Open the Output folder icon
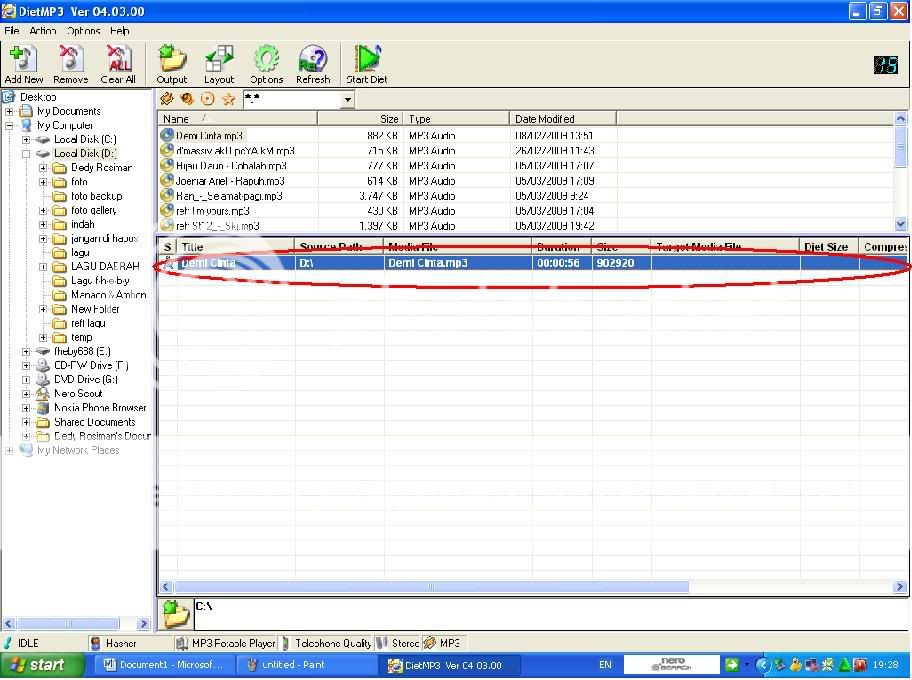 point(171,62)
